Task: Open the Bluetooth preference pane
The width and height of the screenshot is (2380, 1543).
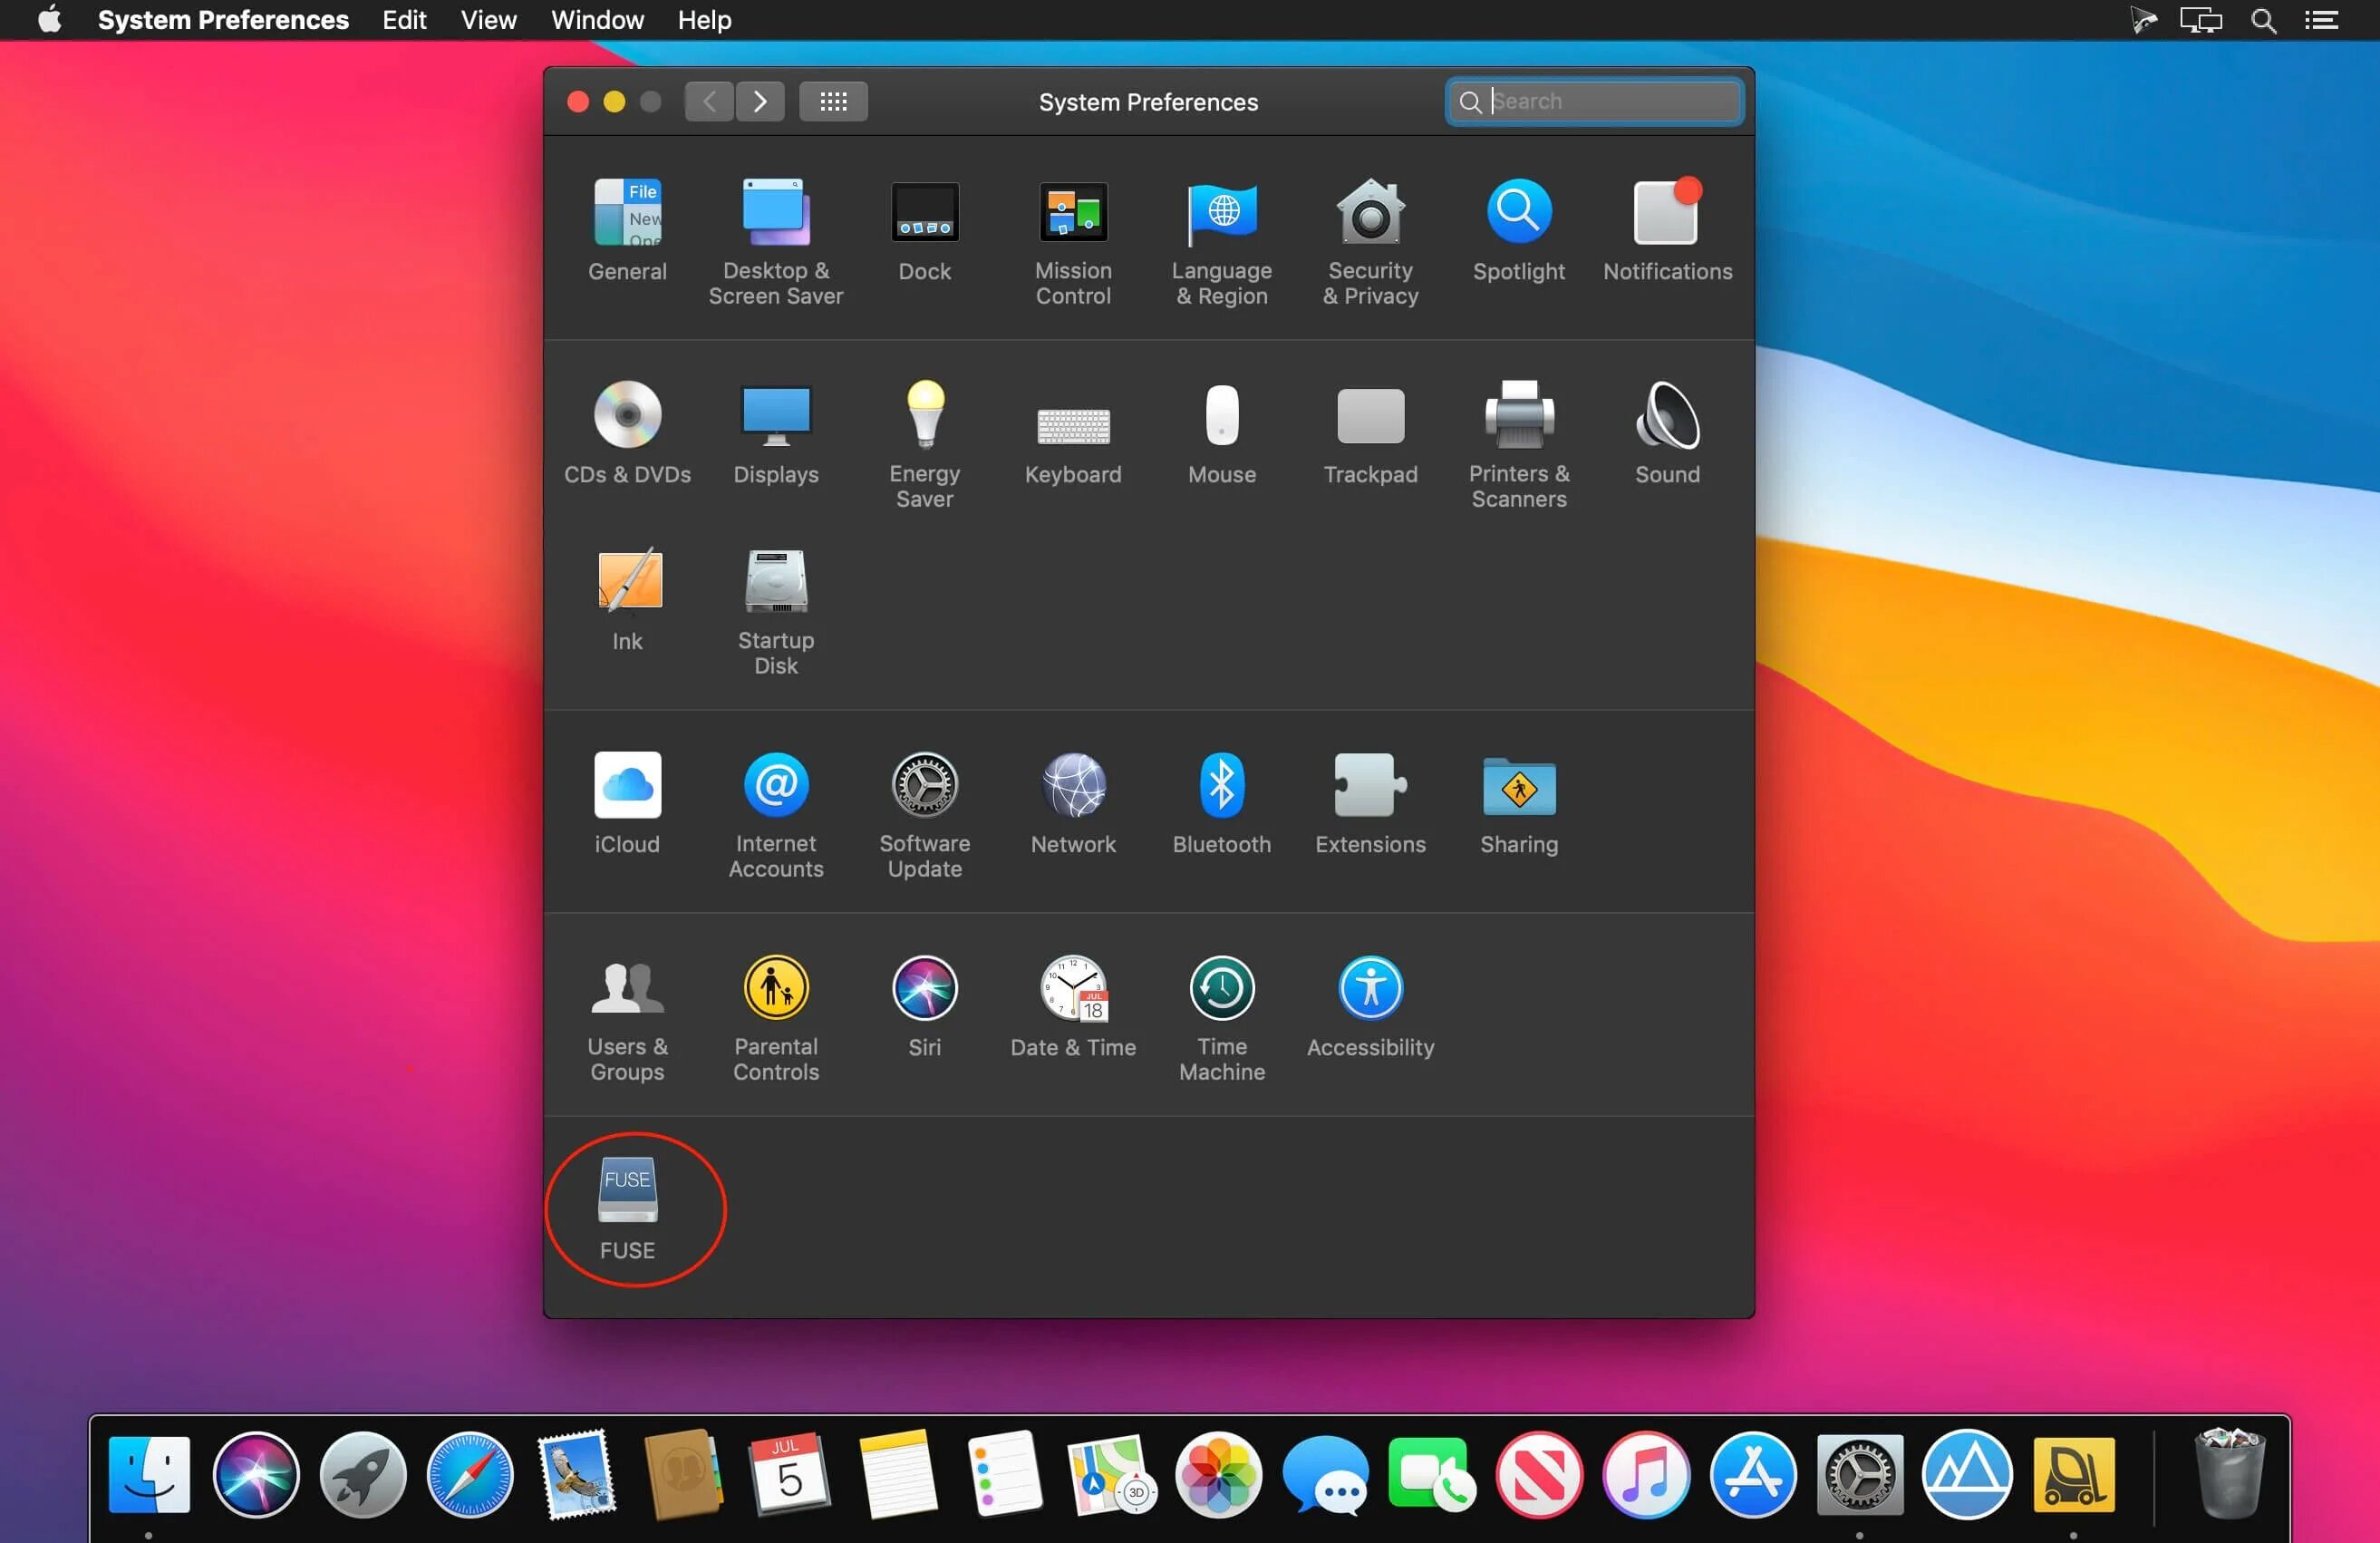Action: tap(1221, 786)
